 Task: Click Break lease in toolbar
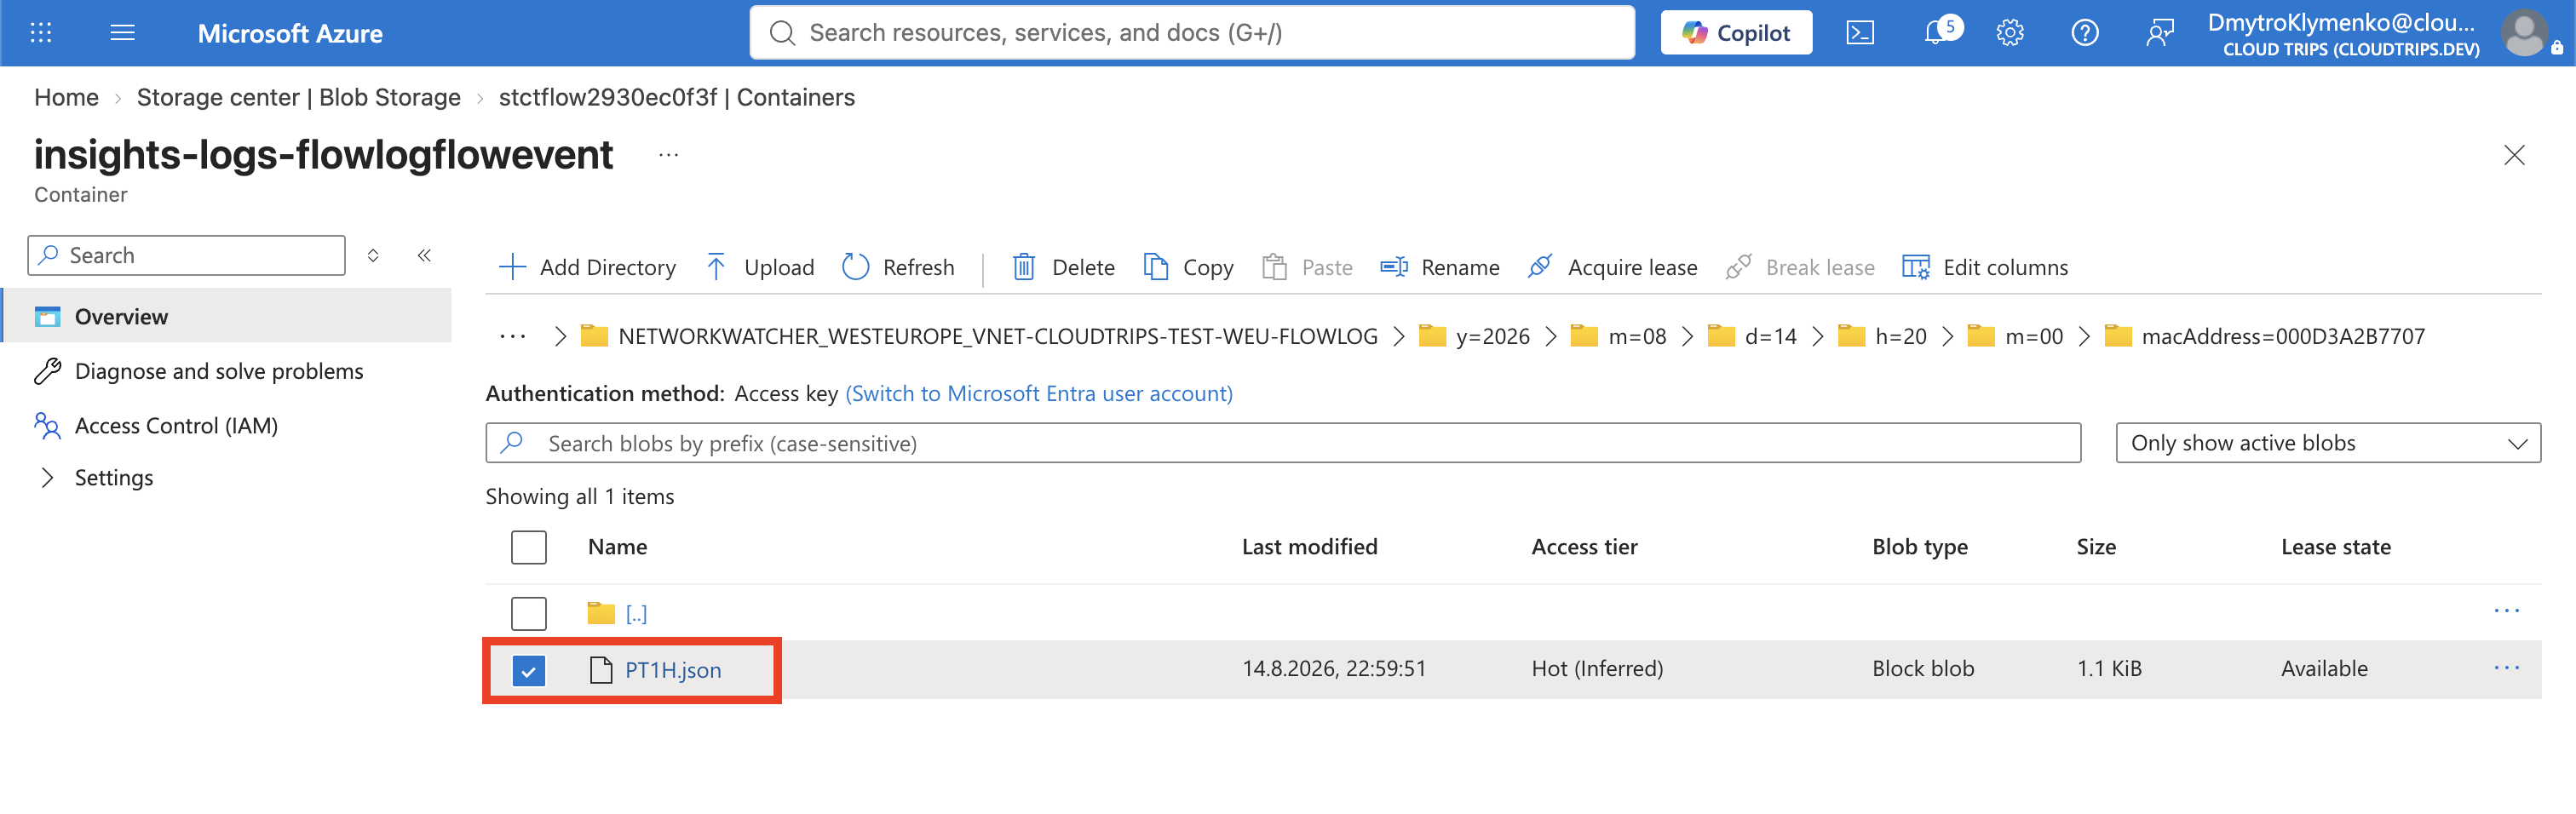coord(1800,267)
